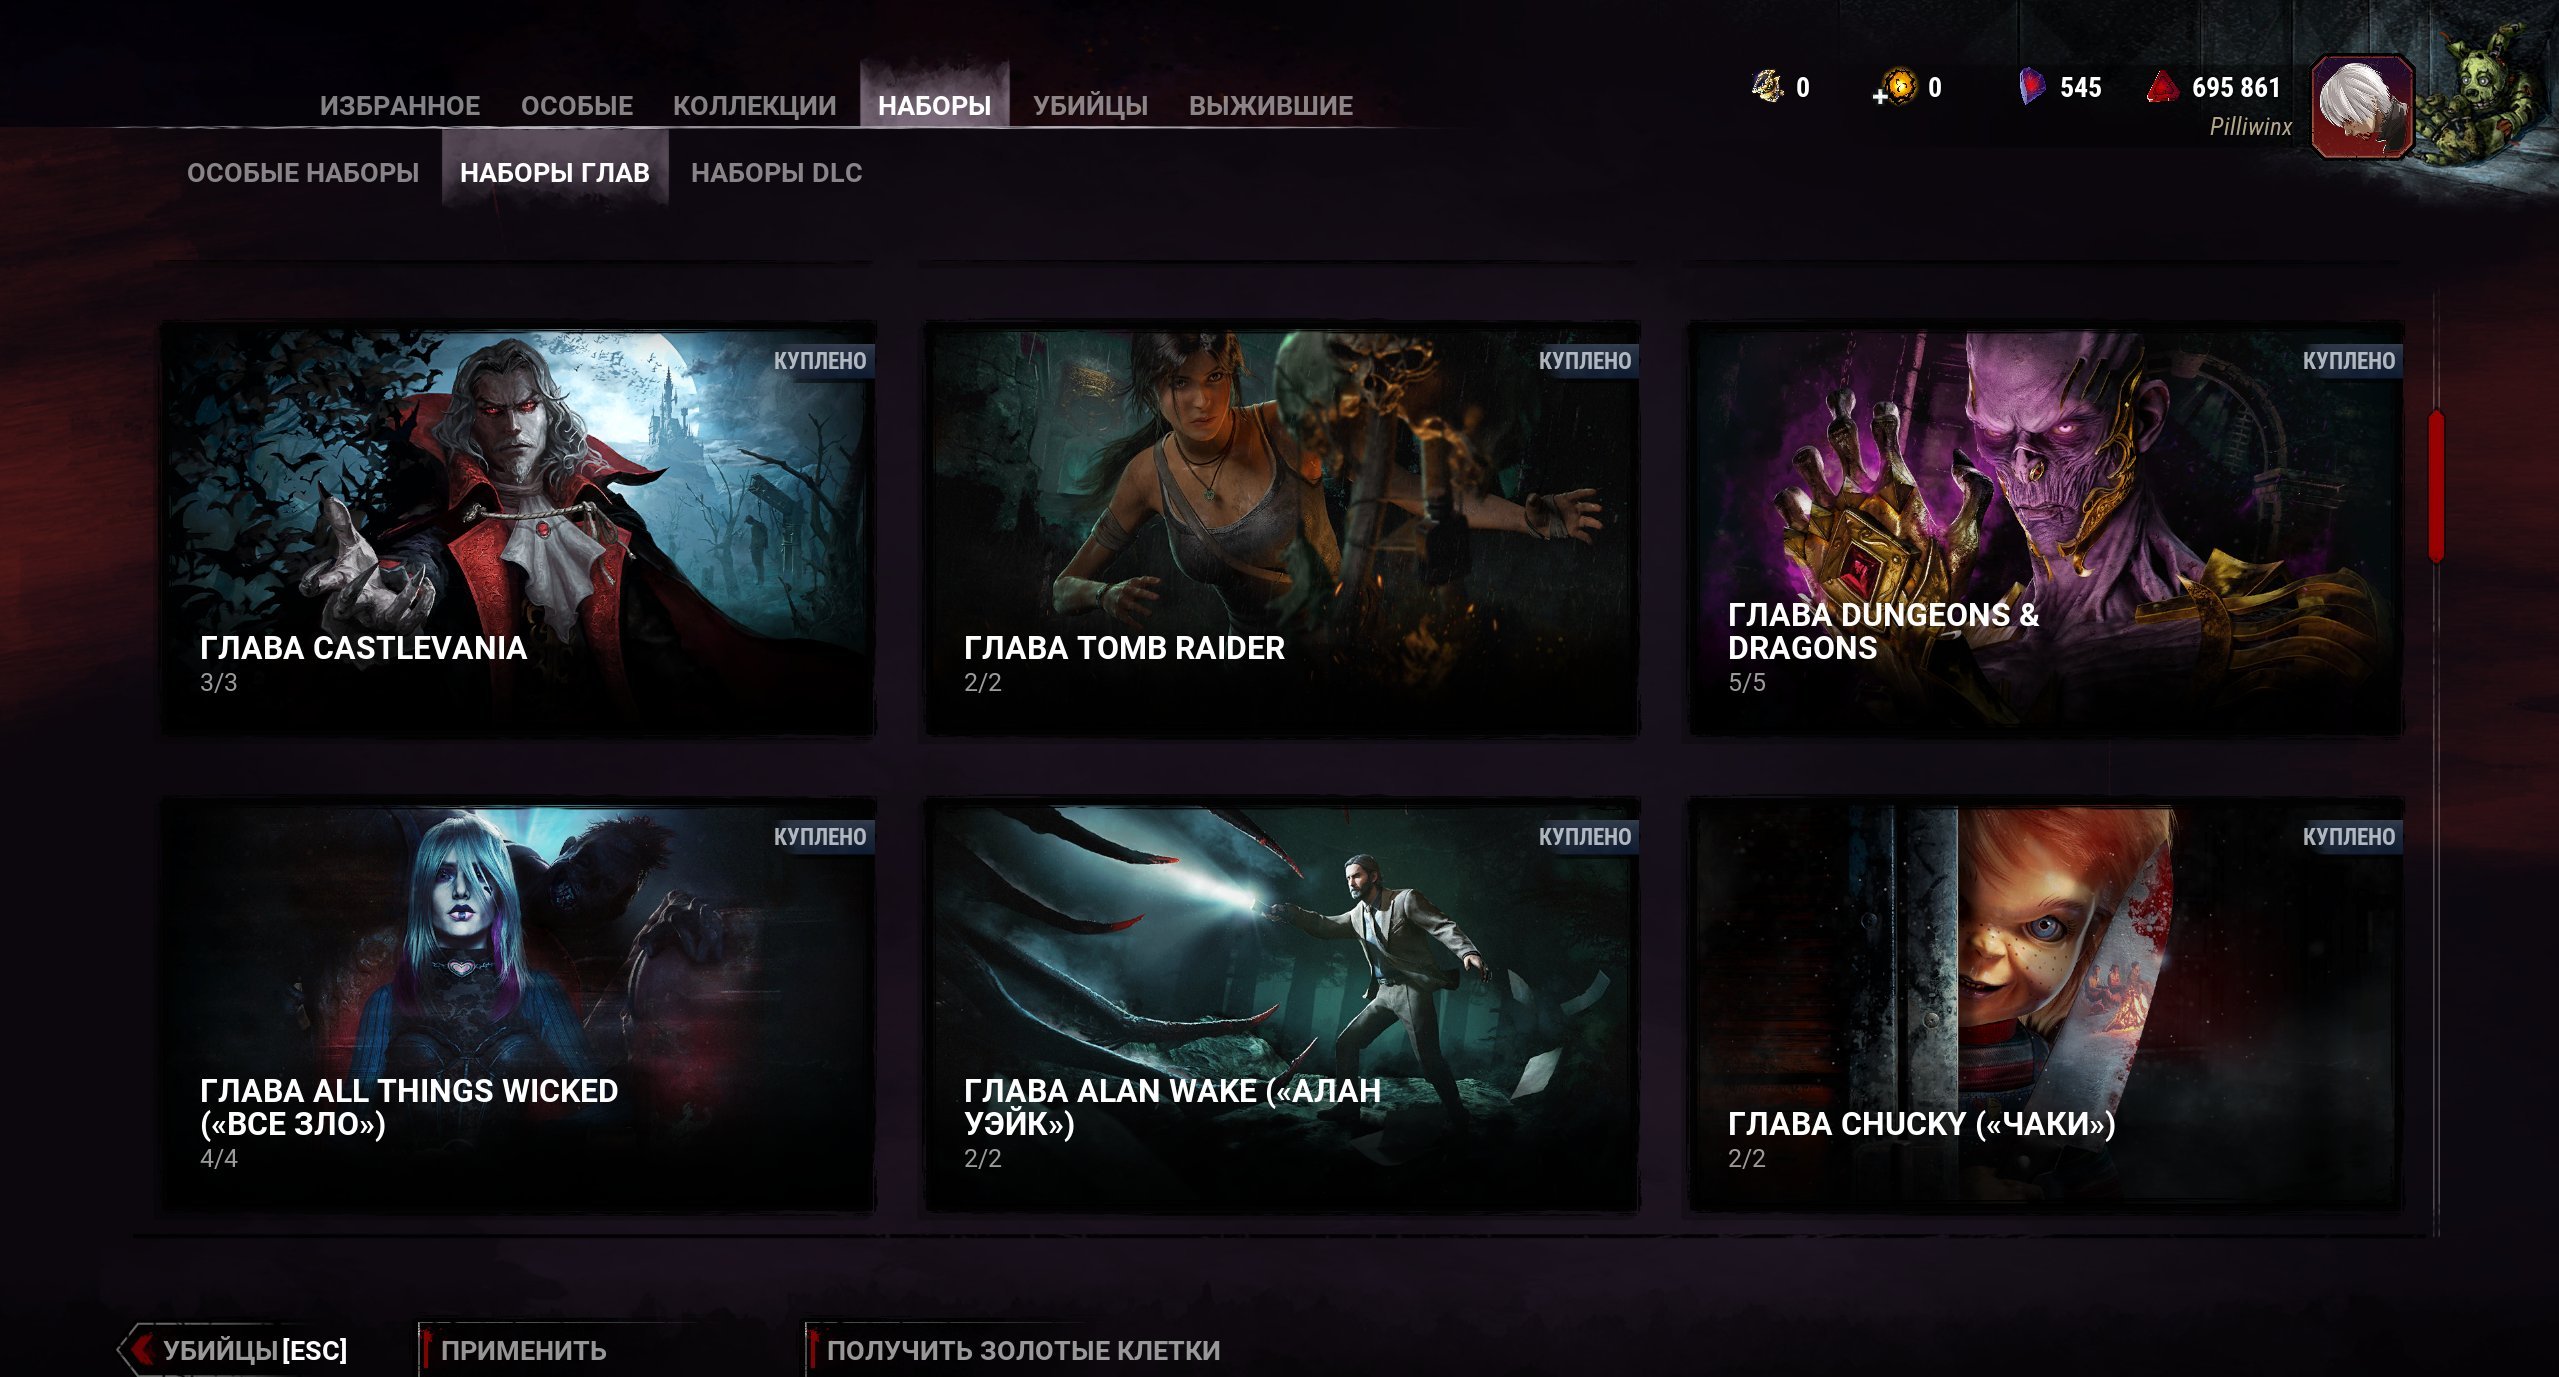Click the red back arrow next to Убийцы
The width and height of the screenshot is (2559, 1377).
pos(142,1349)
